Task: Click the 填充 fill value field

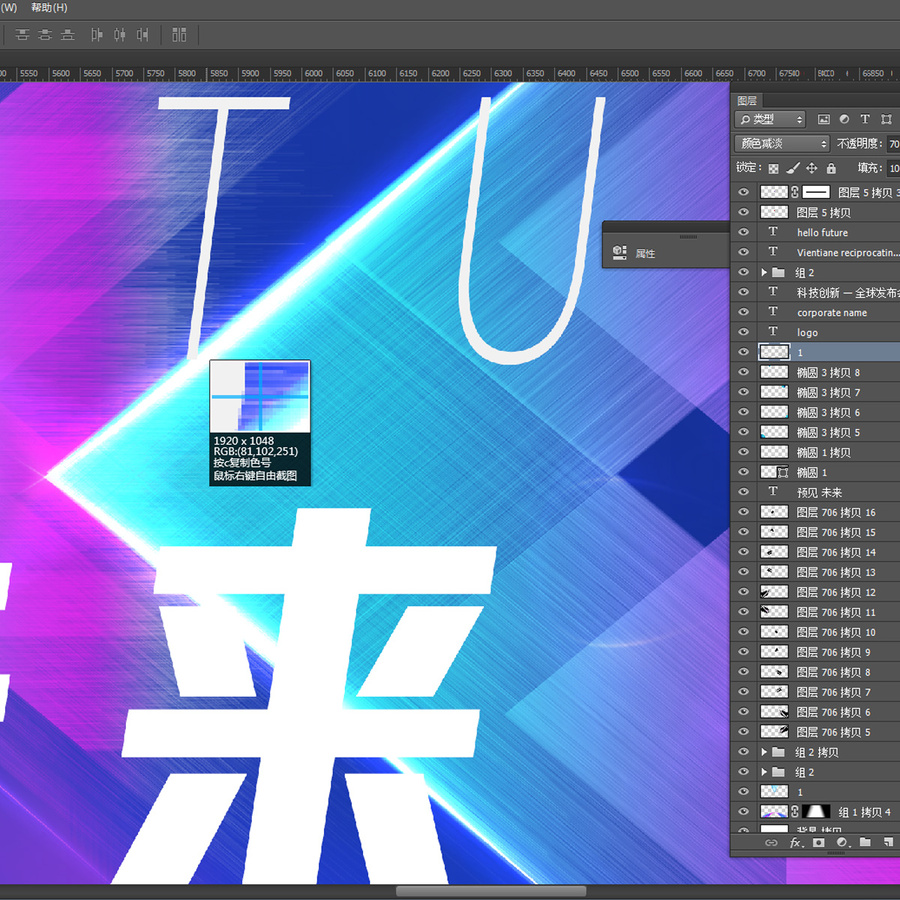Action: coord(893,168)
